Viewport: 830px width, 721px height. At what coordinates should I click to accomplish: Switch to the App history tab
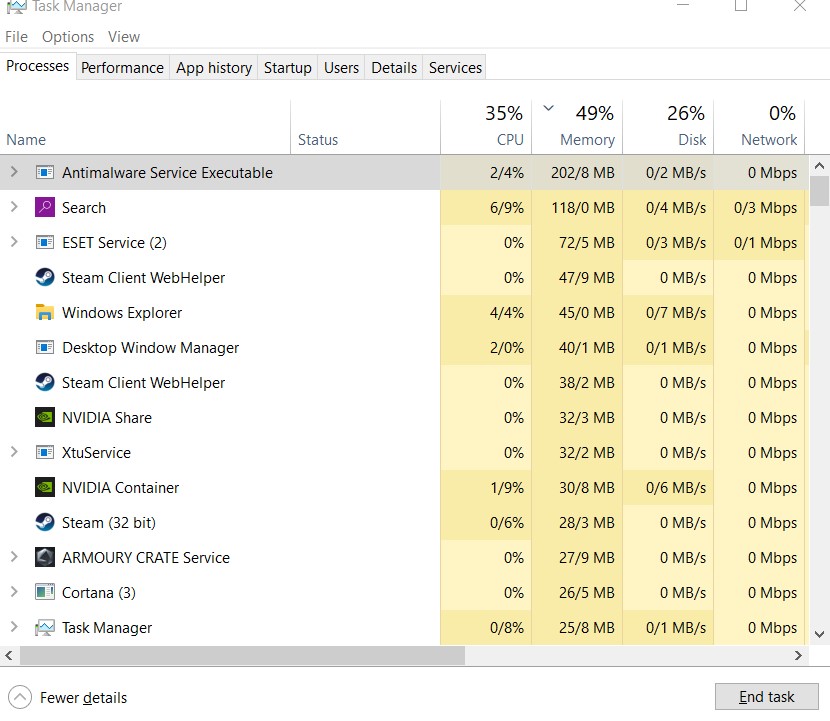tap(214, 68)
